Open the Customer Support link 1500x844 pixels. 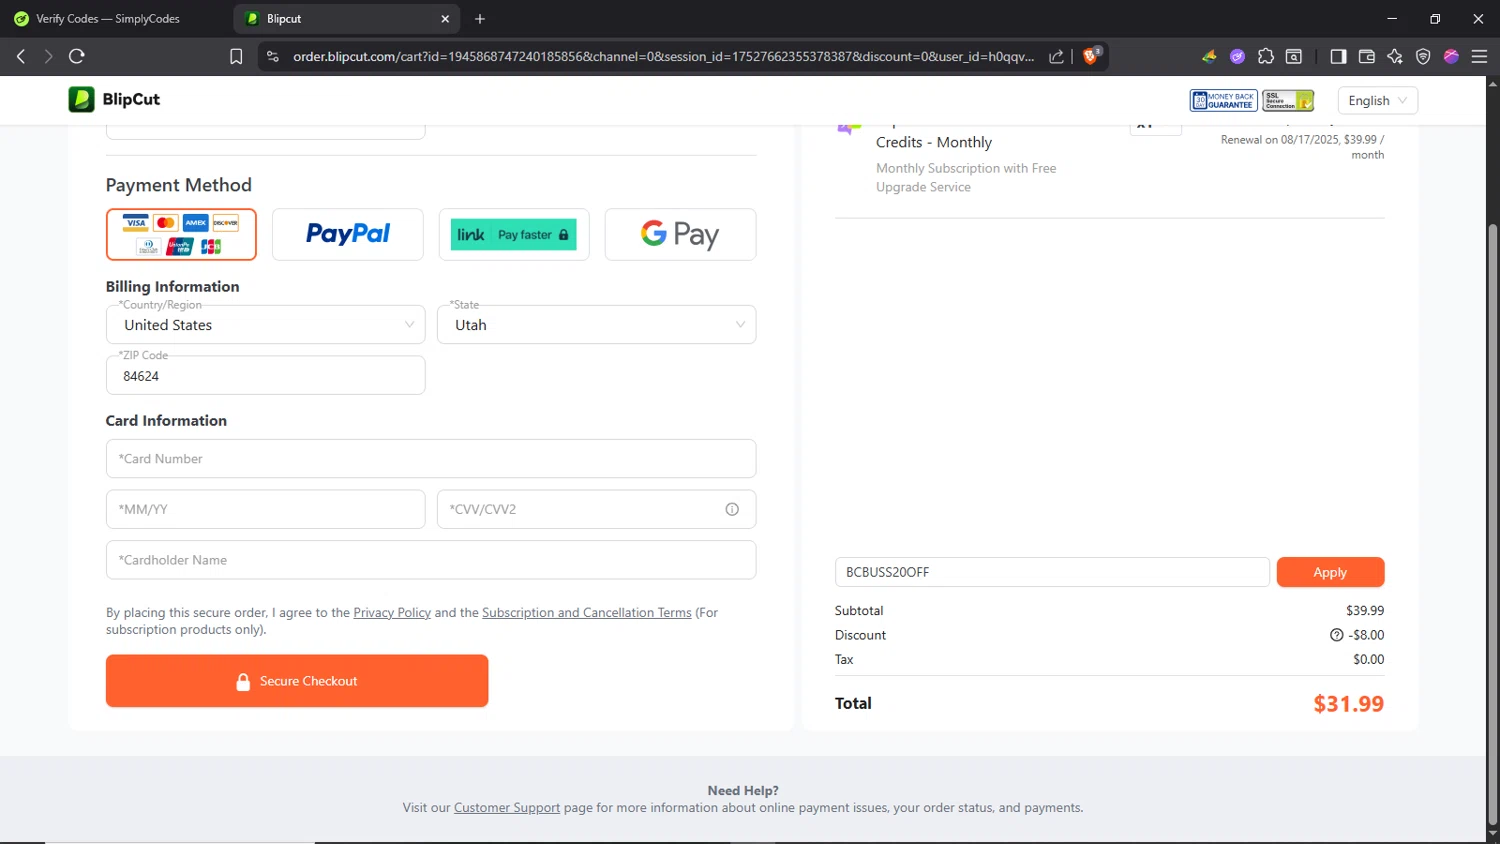[507, 808]
